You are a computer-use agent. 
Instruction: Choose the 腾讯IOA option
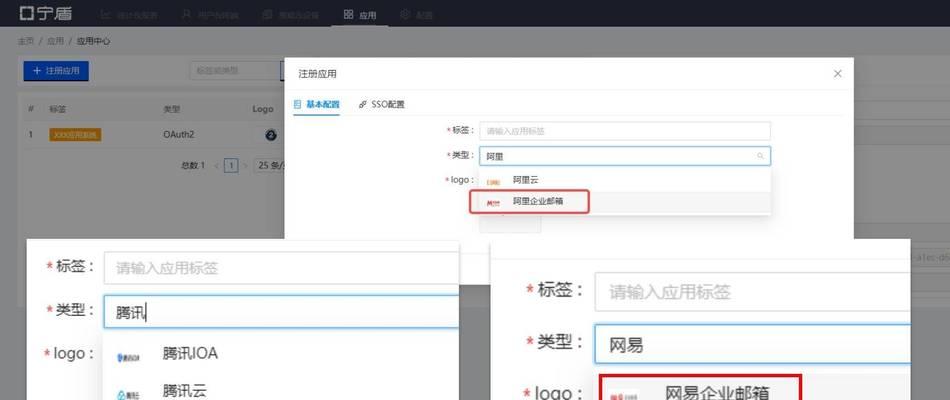pyautogui.click(x=281, y=354)
